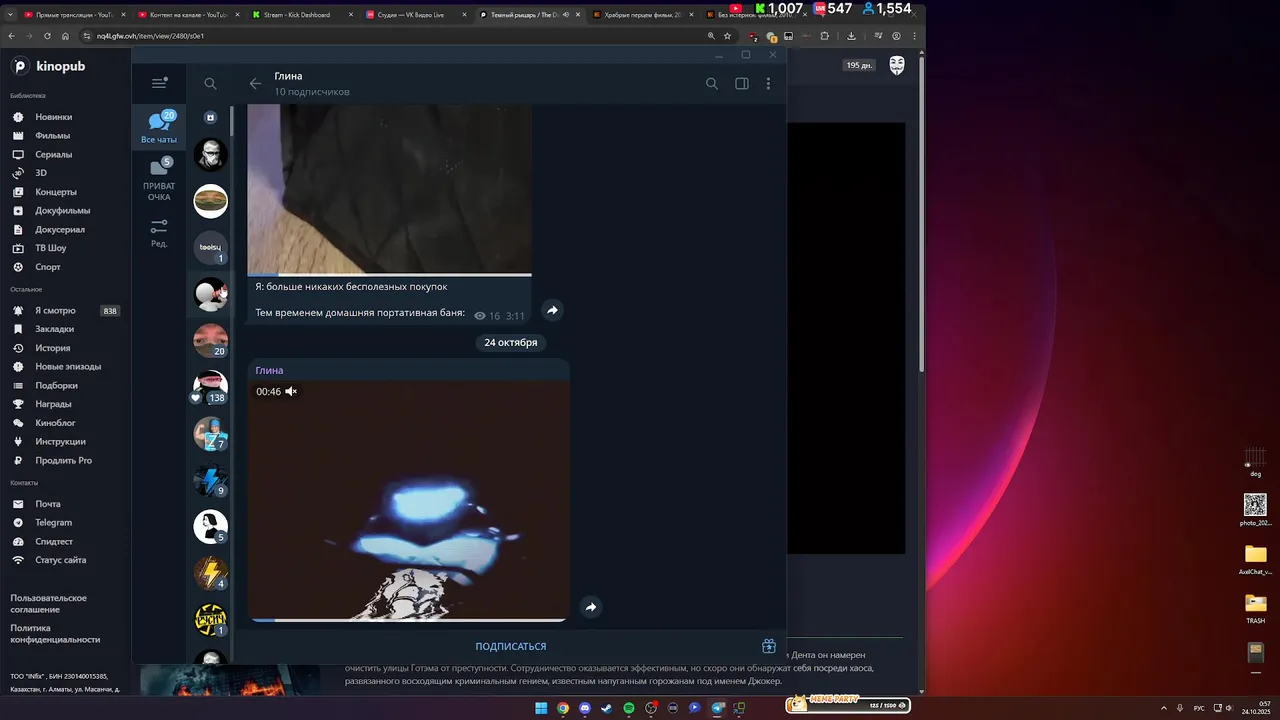Open the Новинки section in kinopub
The height and width of the screenshot is (720, 1280).
click(x=53, y=117)
